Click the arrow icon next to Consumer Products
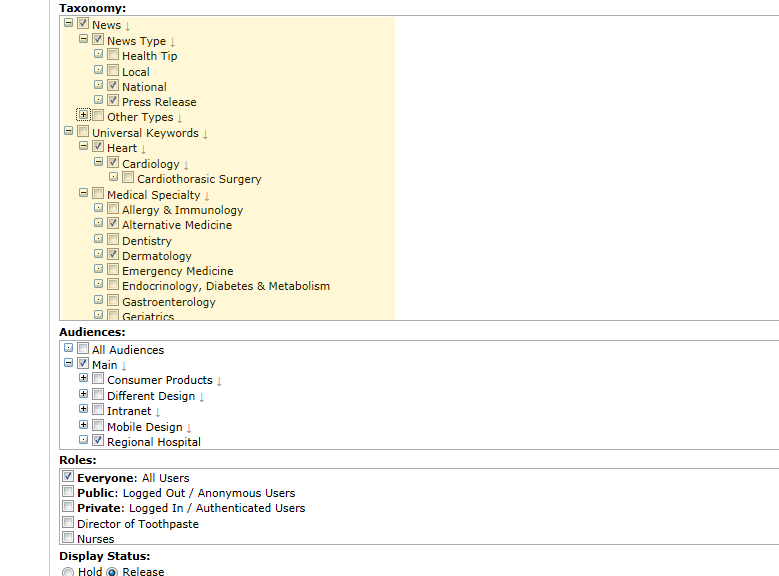This screenshot has width=779, height=576. point(219,381)
